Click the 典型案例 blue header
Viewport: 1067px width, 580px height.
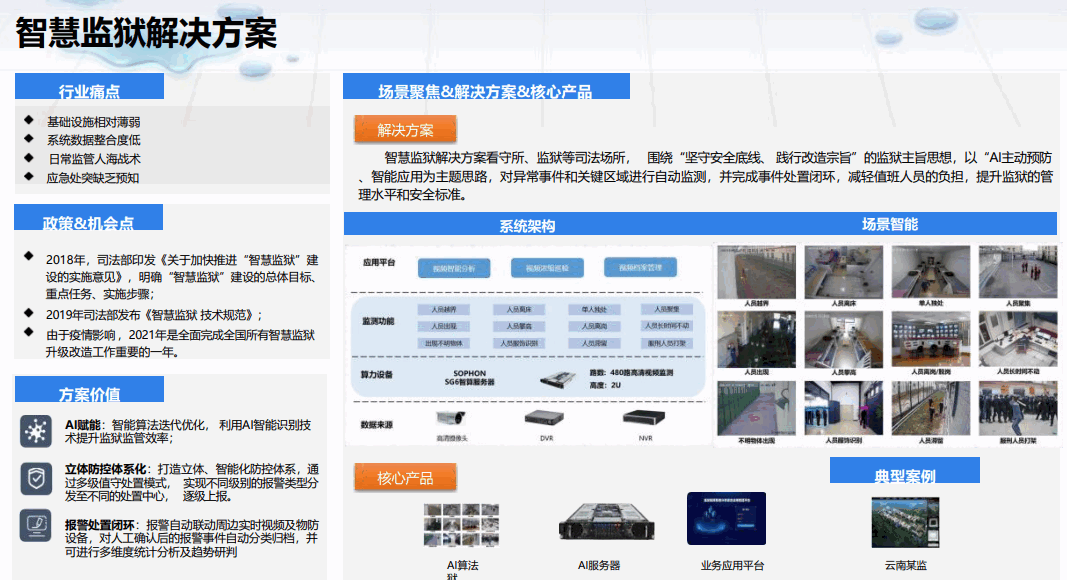click(904, 474)
